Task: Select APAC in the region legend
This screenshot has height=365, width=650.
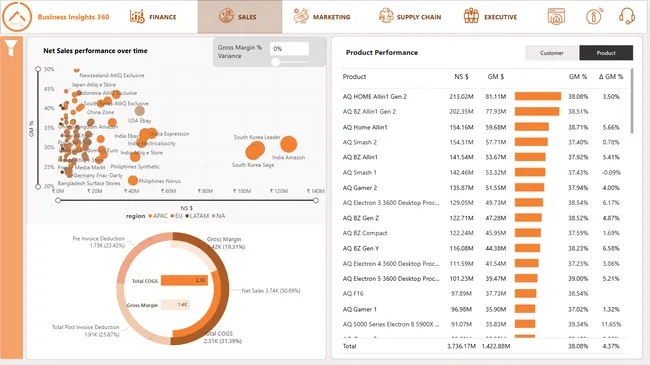Action: pyautogui.click(x=158, y=216)
